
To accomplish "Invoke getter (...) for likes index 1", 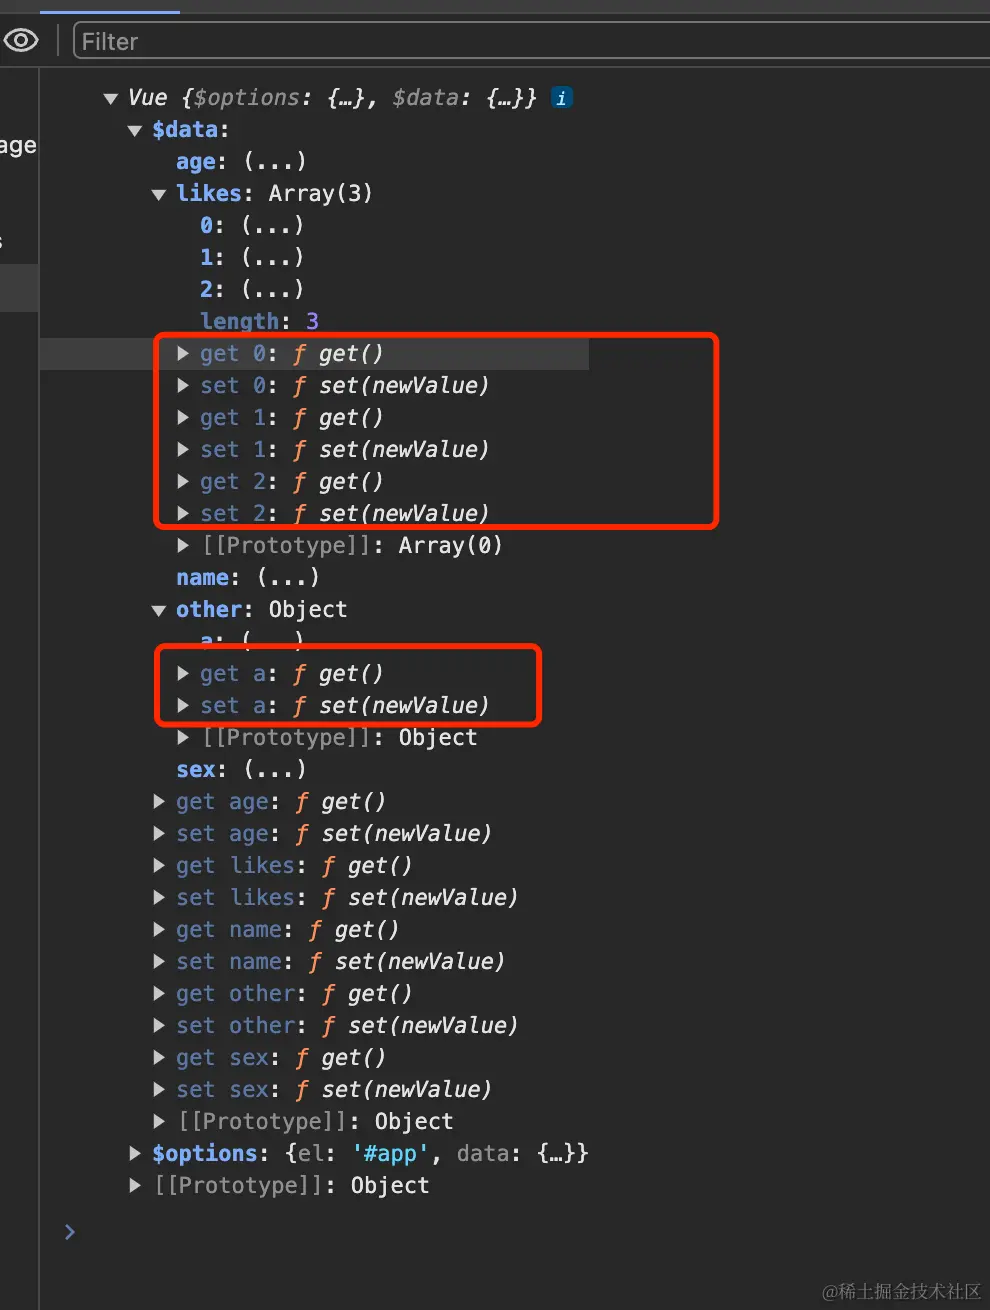I will point(272,258).
